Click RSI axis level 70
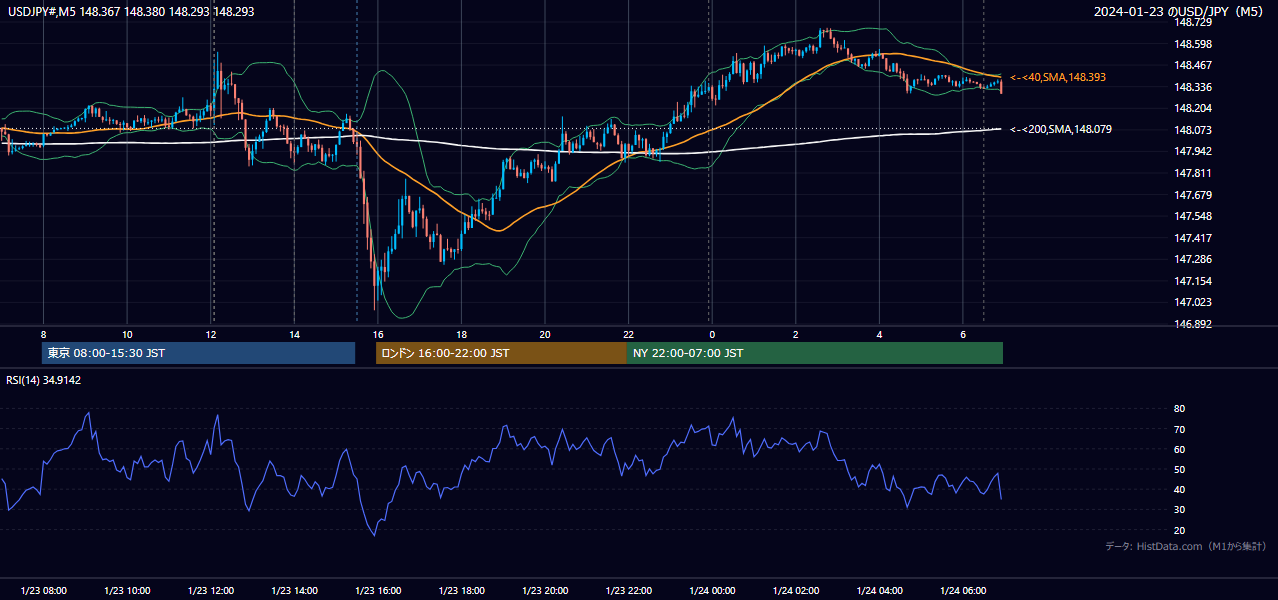The width and height of the screenshot is (1278, 600). [x=1180, y=429]
